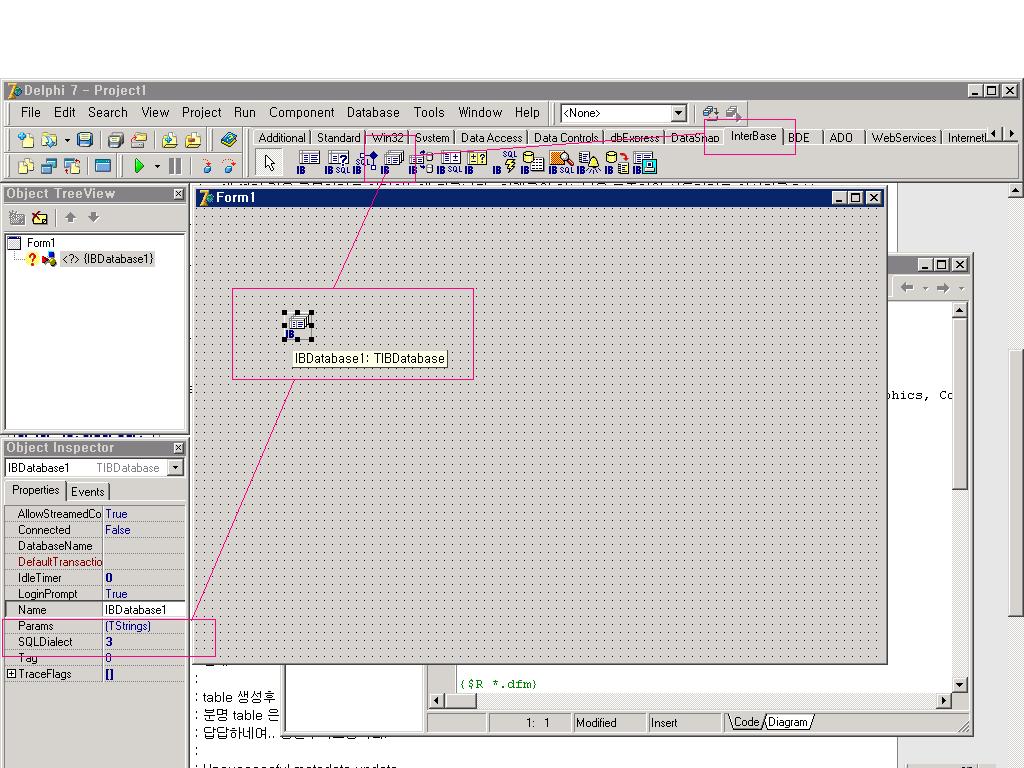1024x768 pixels.
Task: Switch to the Data Access palette tab
Action: [x=491, y=138]
